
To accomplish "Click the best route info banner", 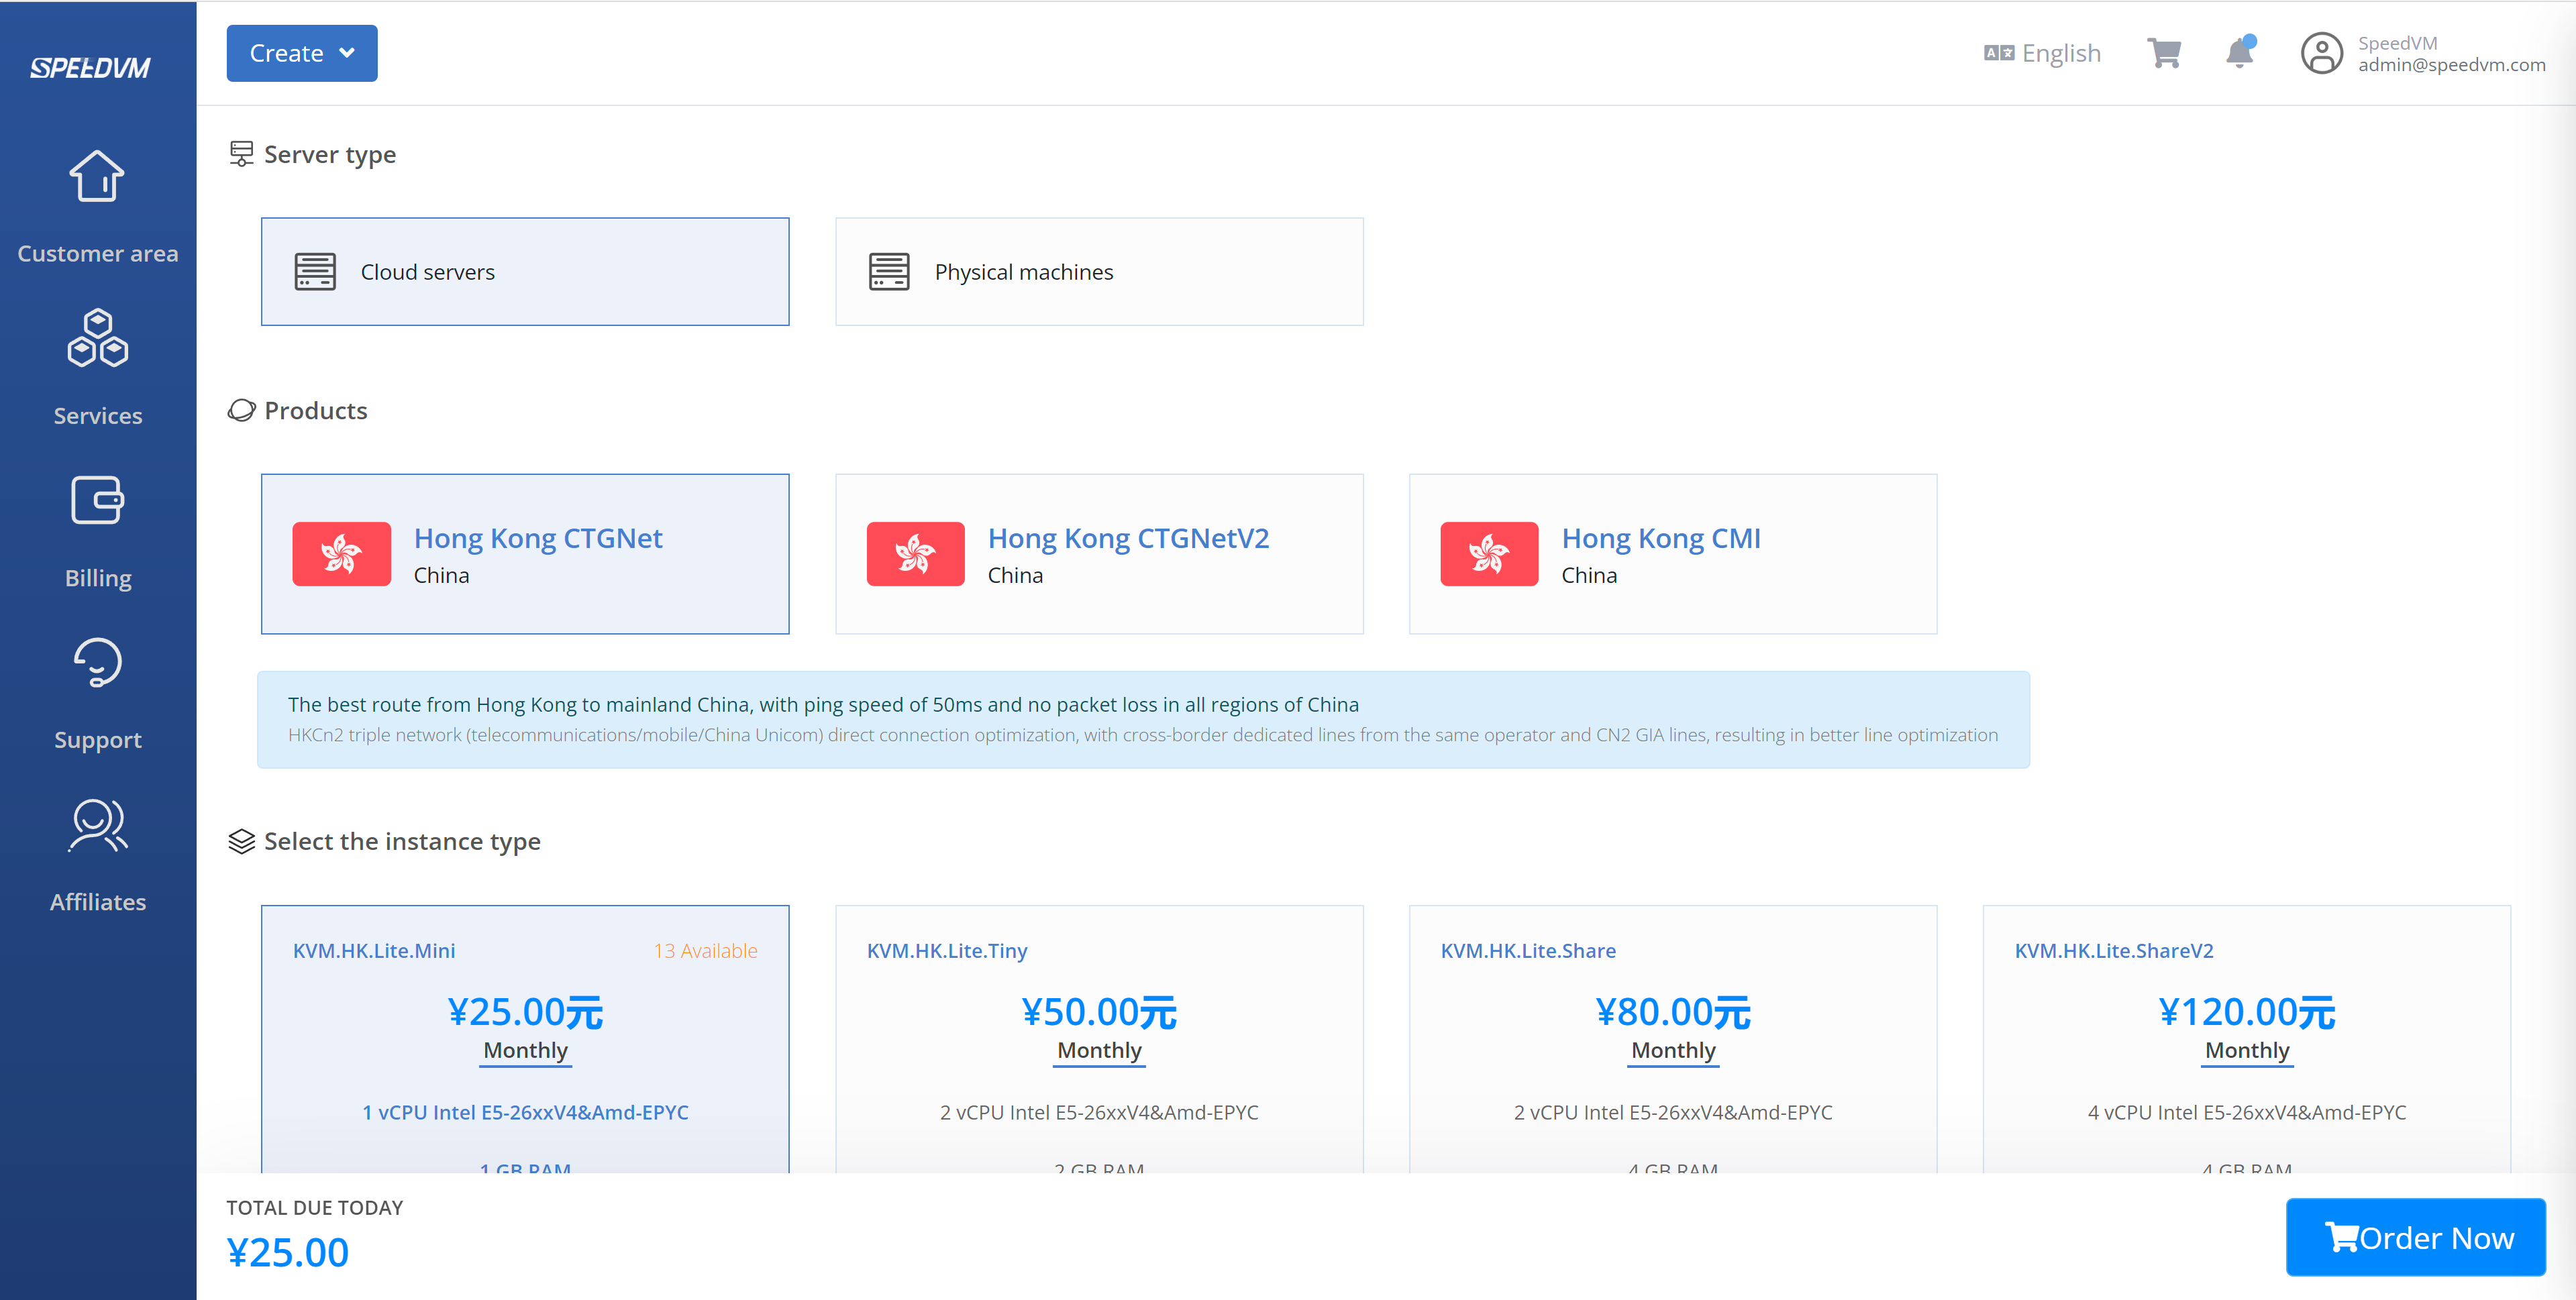I will coord(1143,720).
